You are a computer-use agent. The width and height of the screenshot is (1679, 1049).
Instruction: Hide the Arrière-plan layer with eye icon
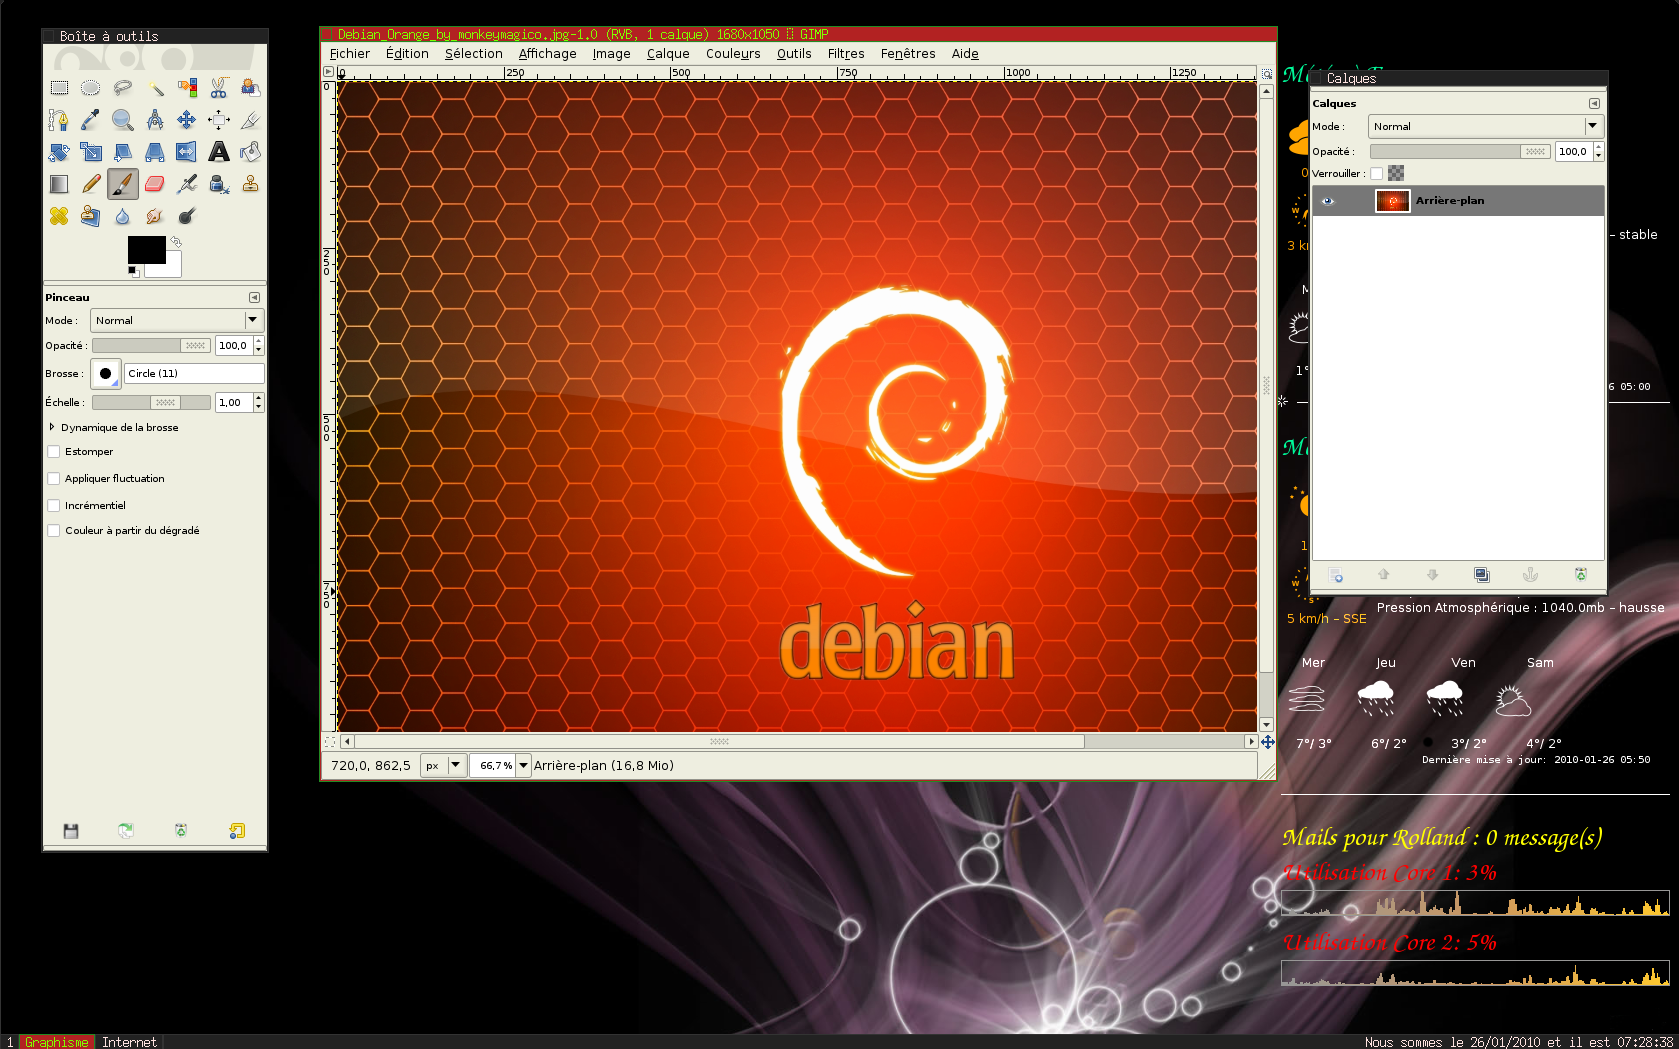pos(1328,201)
